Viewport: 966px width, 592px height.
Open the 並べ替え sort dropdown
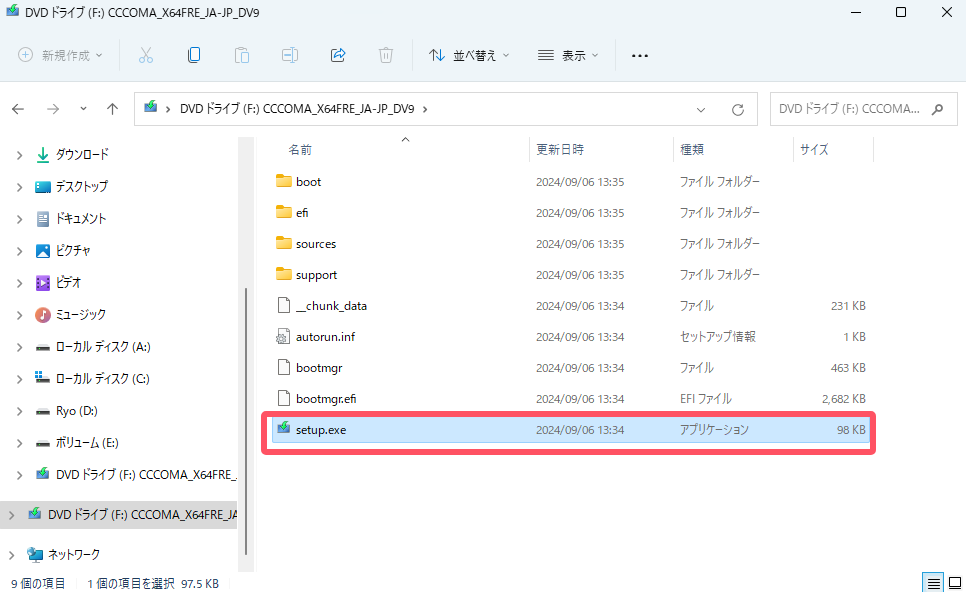coord(469,55)
